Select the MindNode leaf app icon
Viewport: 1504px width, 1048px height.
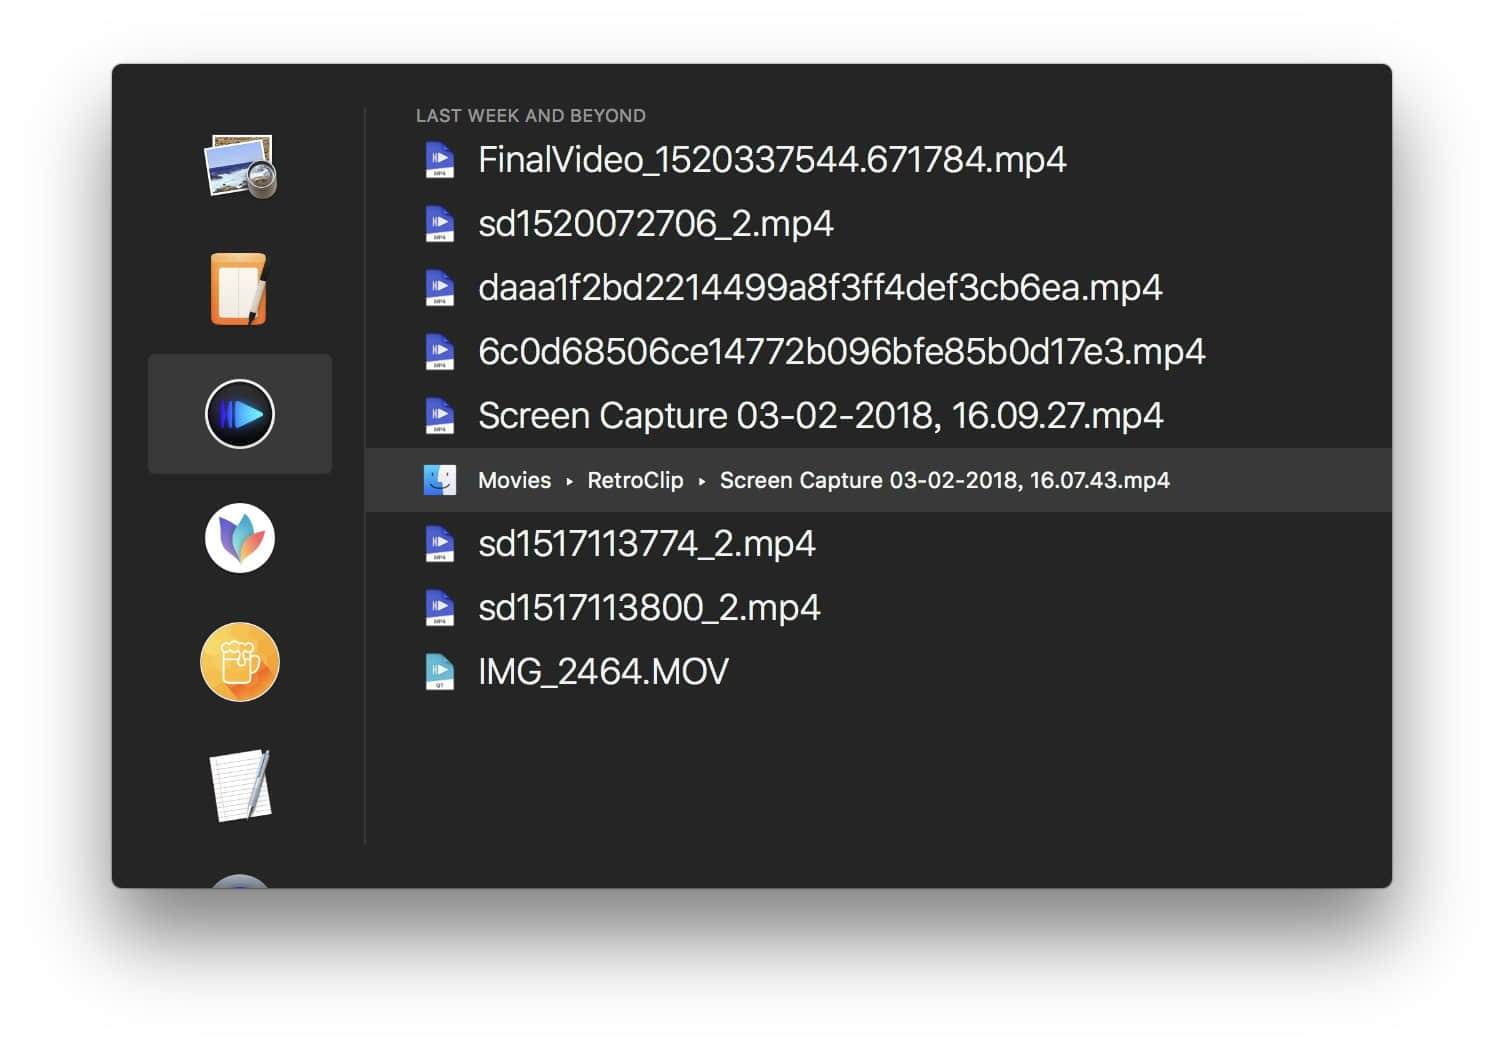(x=240, y=538)
